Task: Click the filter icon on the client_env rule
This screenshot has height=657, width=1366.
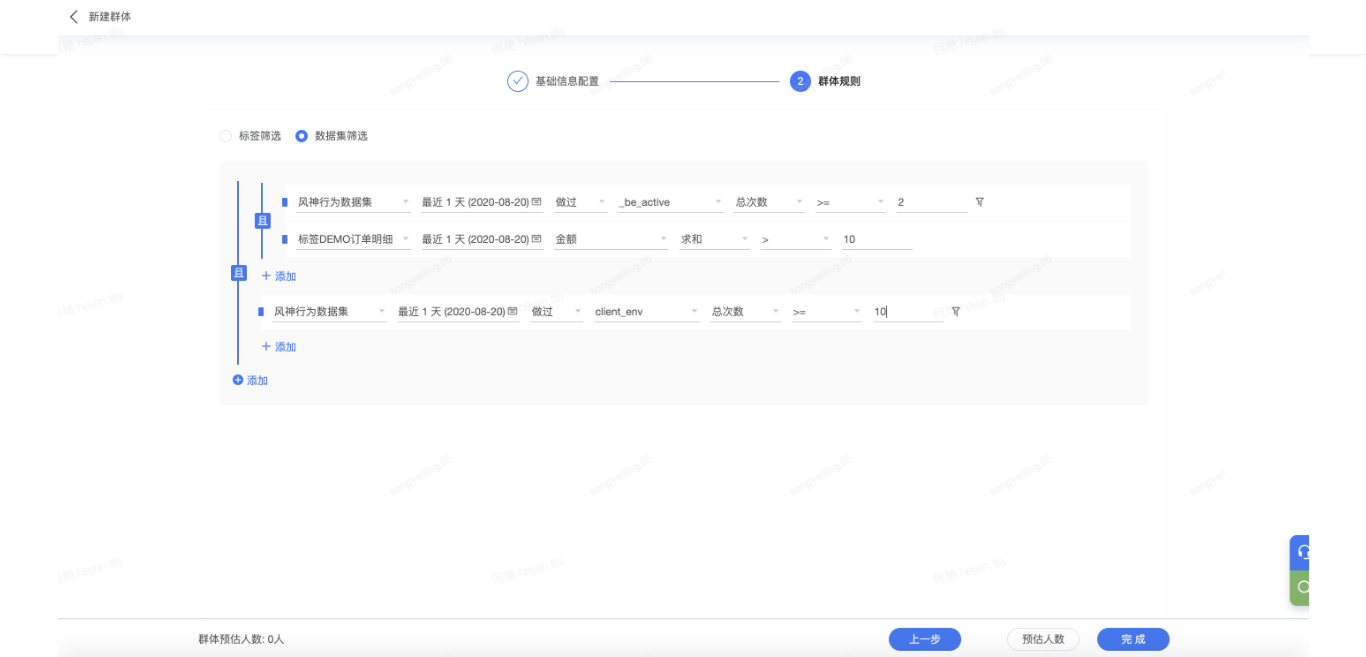Action: [955, 312]
